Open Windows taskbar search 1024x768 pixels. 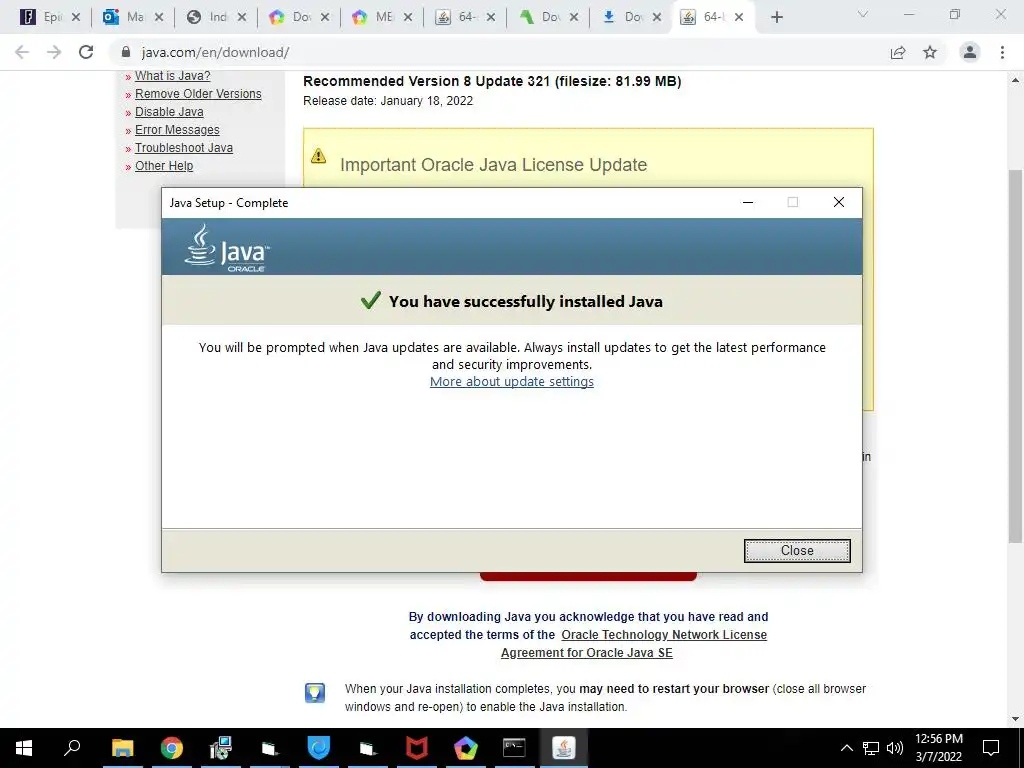click(x=72, y=748)
